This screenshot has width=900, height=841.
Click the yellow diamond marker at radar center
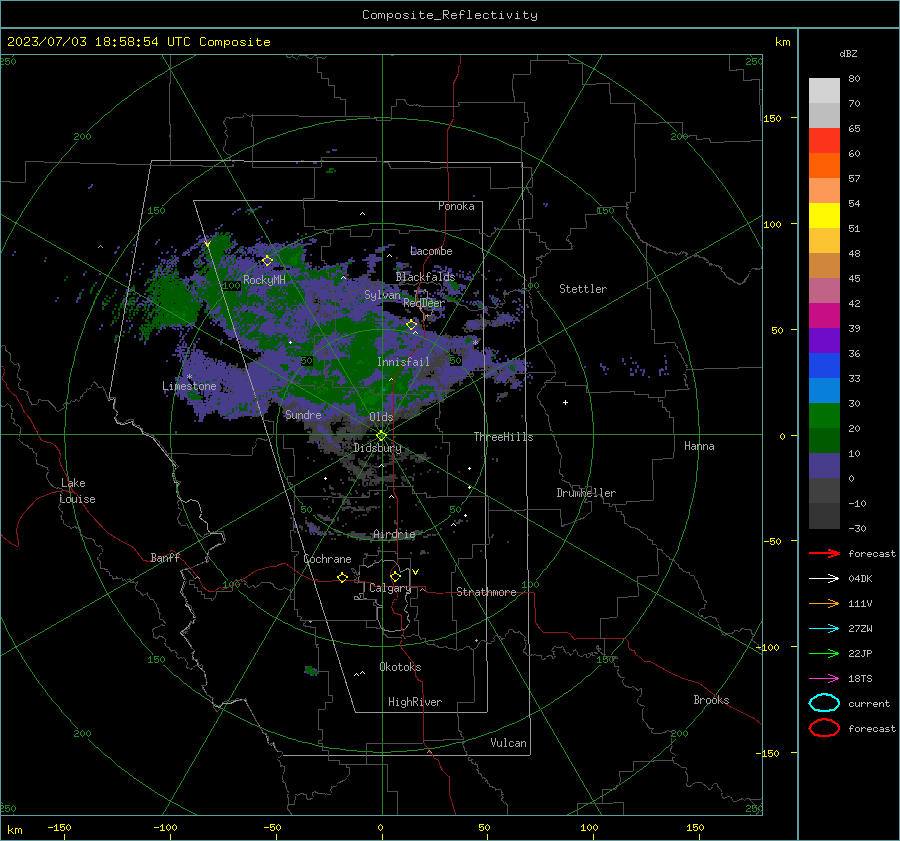point(382,436)
